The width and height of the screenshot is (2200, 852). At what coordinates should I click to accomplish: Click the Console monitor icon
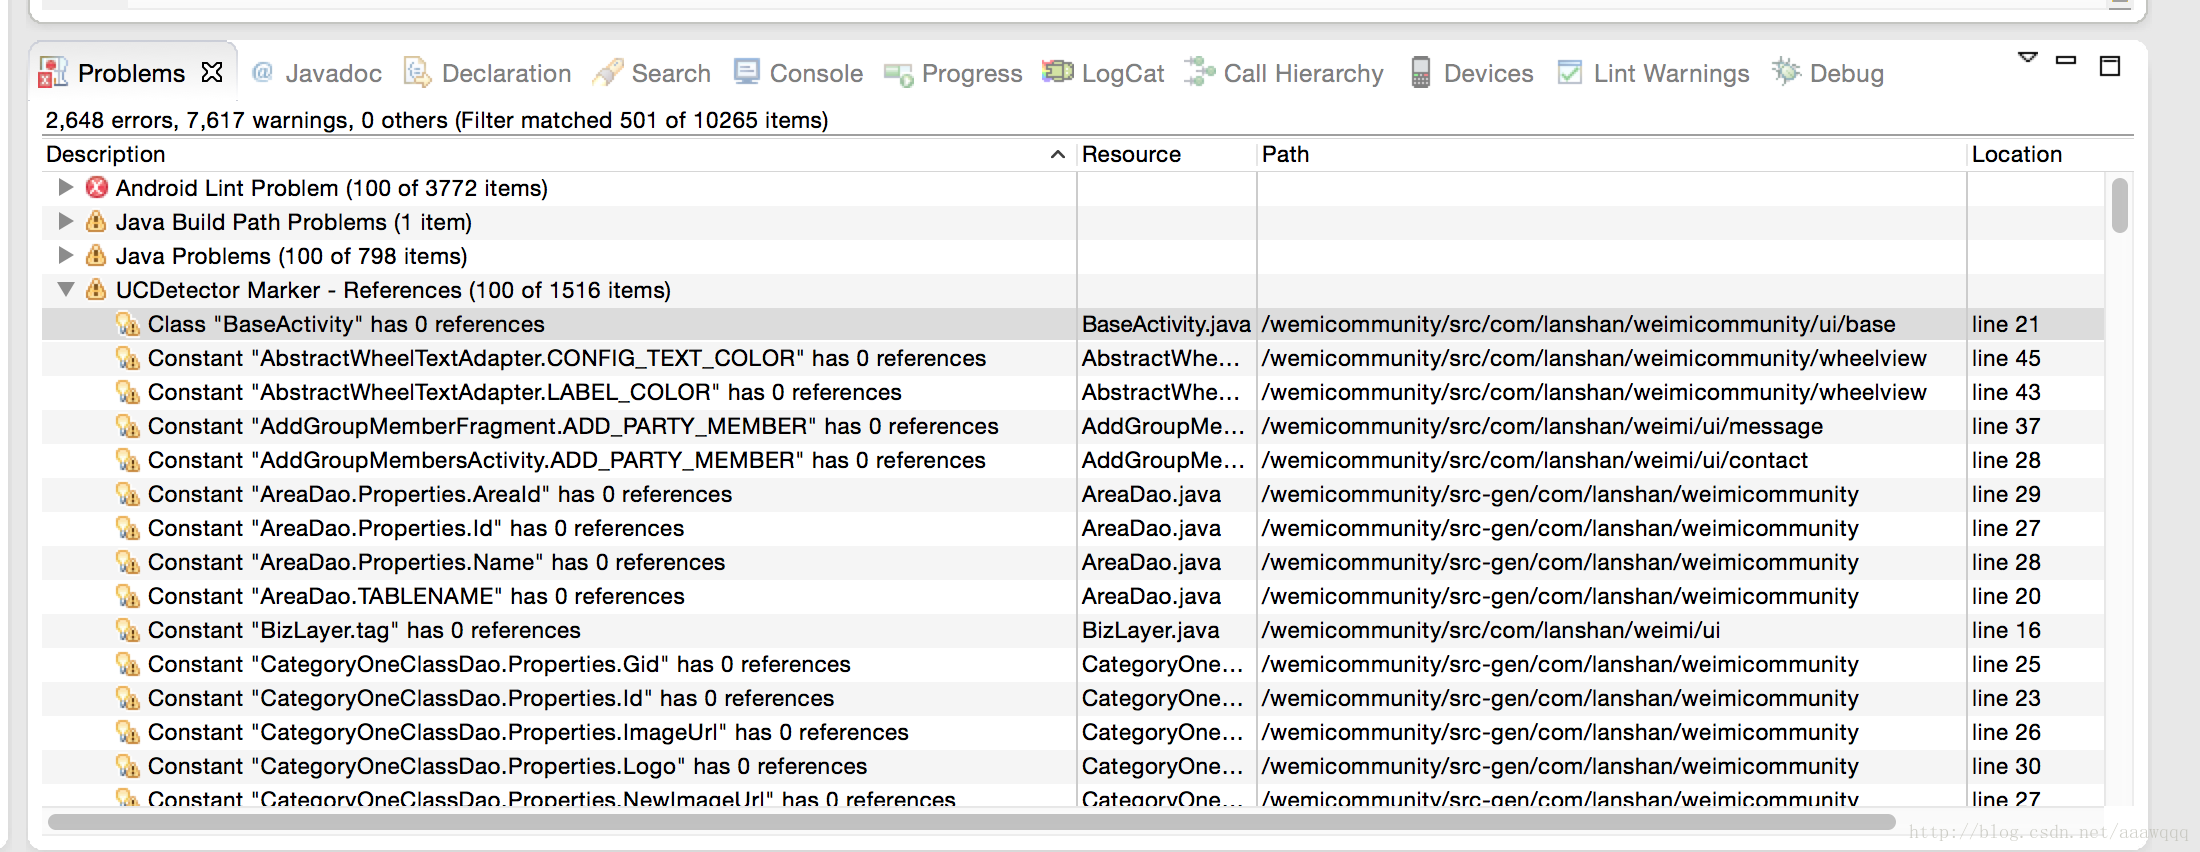(746, 72)
